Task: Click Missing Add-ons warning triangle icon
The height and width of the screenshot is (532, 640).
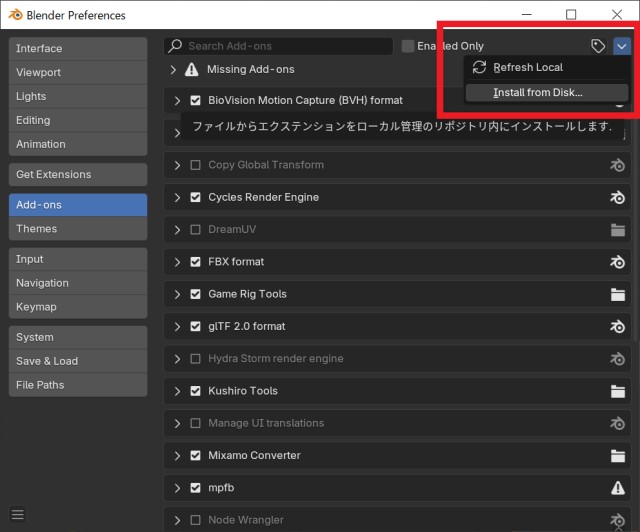Action: 191,69
